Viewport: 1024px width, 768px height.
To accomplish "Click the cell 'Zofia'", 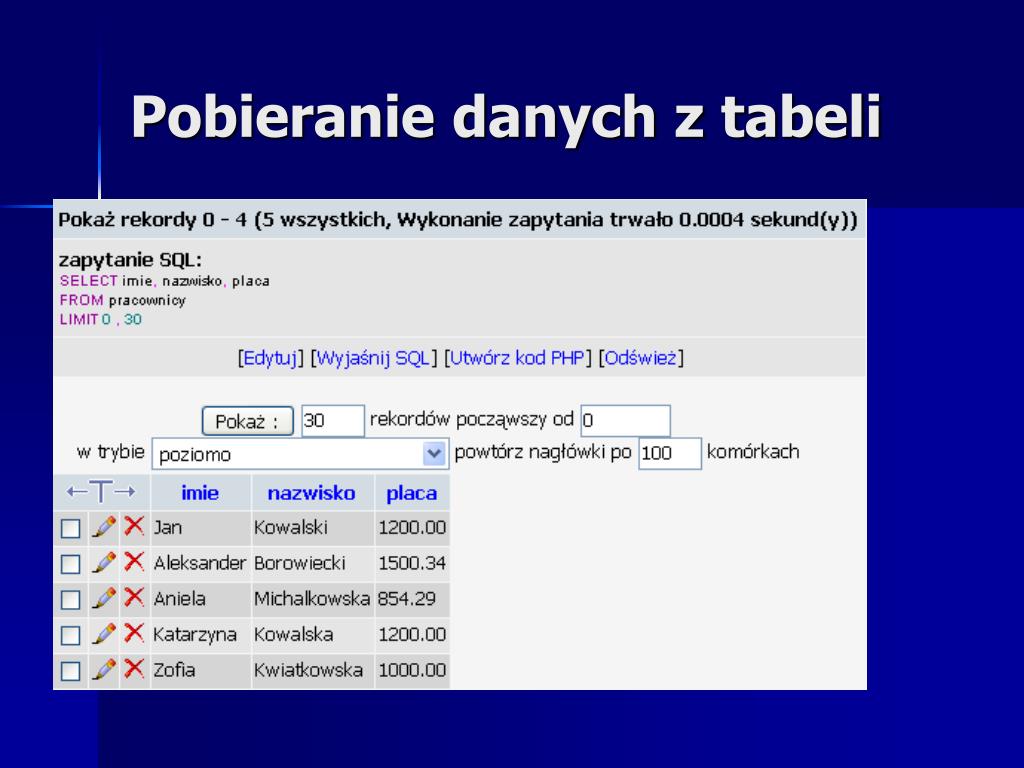I will pyautogui.click(x=200, y=670).
